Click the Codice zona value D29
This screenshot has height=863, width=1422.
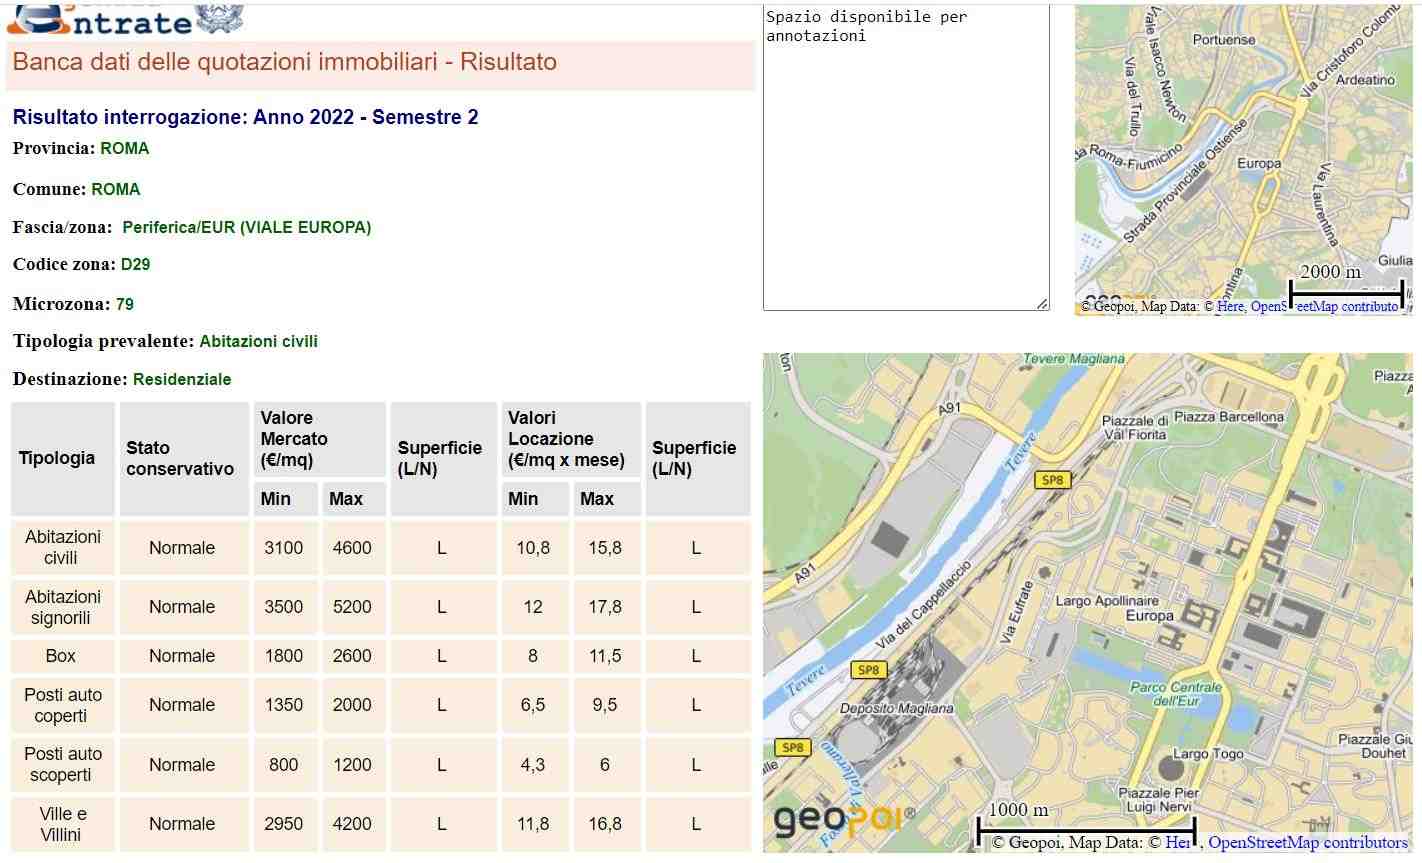point(135,264)
